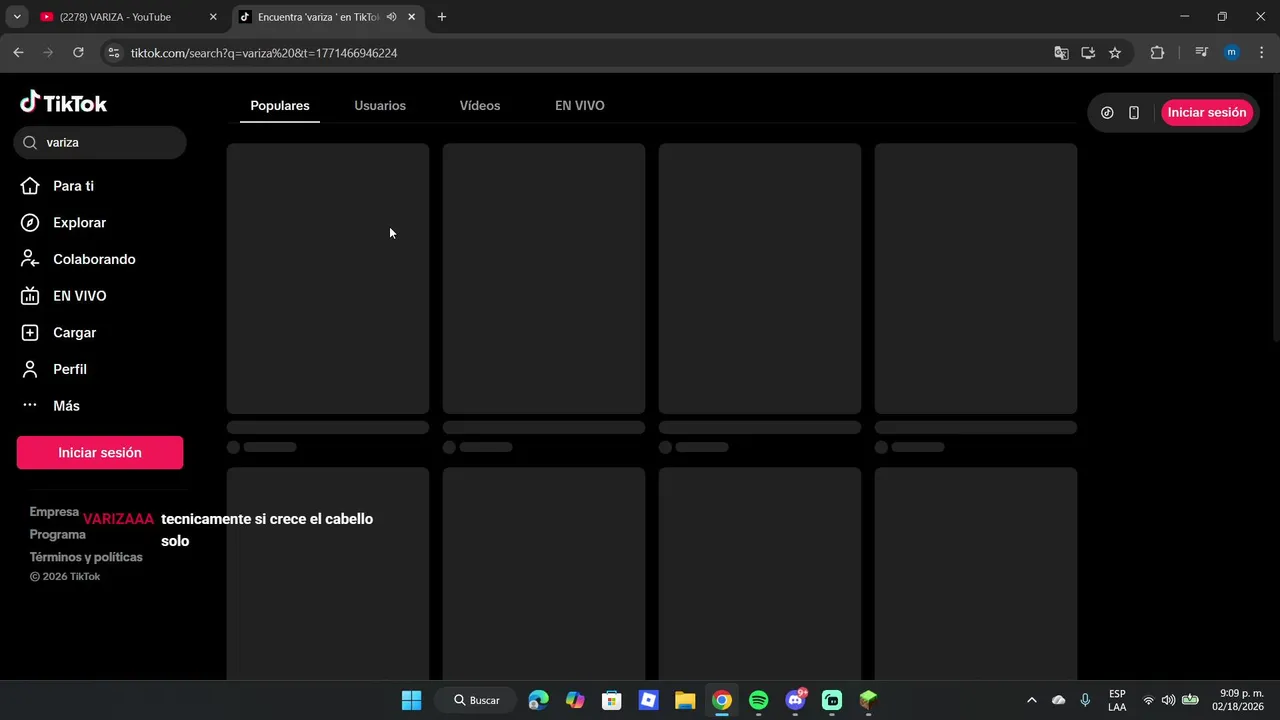The height and width of the screenshot is (720, 1280).
Task: Open the clock showing 9:09 p. m.
Action: tap(1240, 700)
